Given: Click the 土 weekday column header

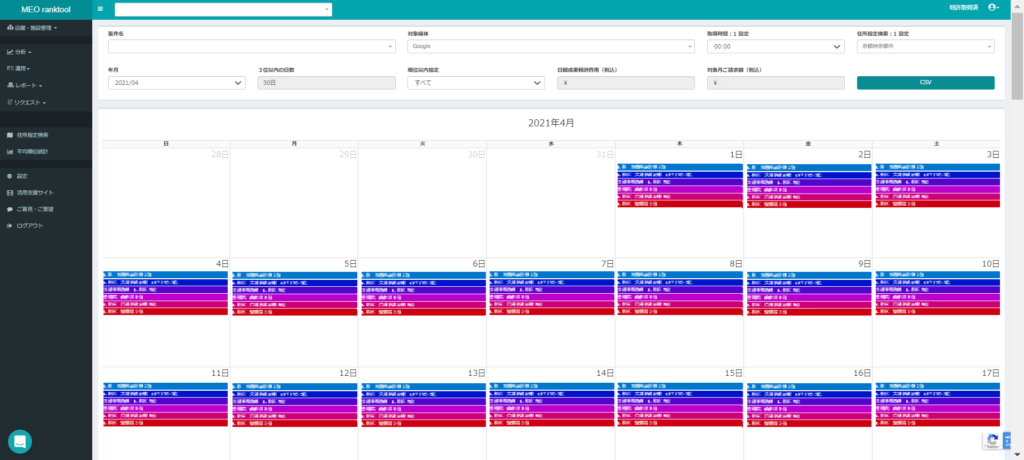Looking at the screenshot, I should 936,143.
